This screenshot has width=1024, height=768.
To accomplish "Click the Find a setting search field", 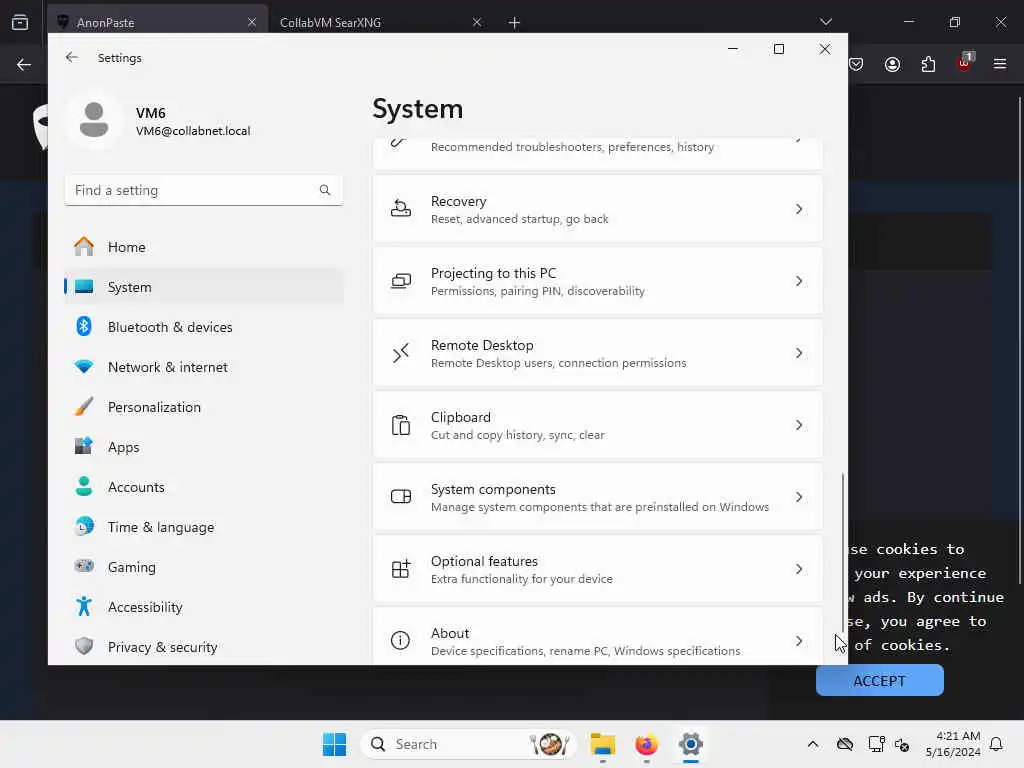I will tap(204, 190).
